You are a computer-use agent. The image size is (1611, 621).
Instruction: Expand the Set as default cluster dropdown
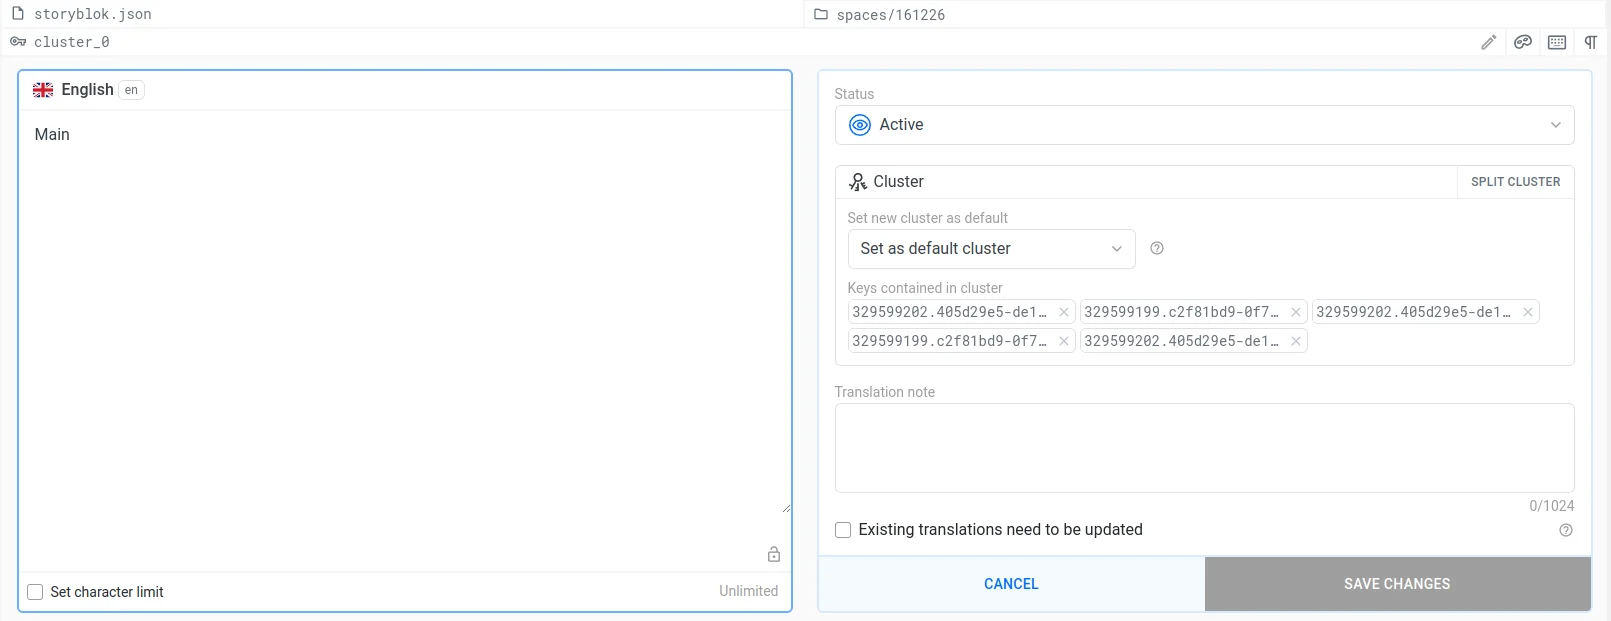pyautogui.click(x=990, y=249)
